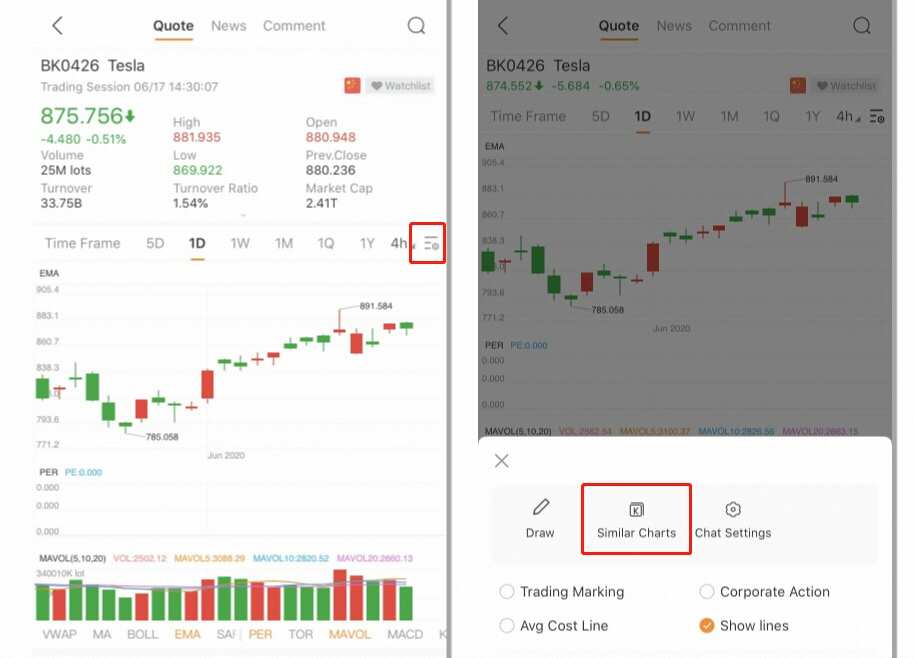This screenshot has width=914, height=658.
Task: Enable Trading Marking option
Action: point(507,592)
